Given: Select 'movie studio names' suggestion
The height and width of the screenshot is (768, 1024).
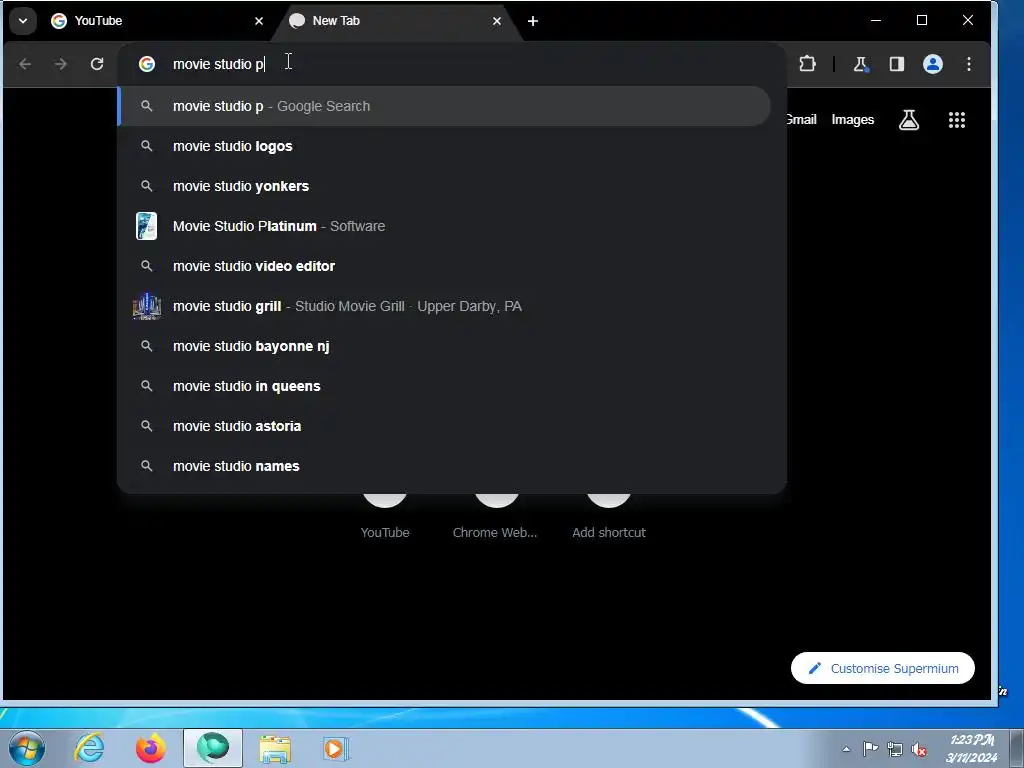Looking at the screenshot, I should 444,466.
